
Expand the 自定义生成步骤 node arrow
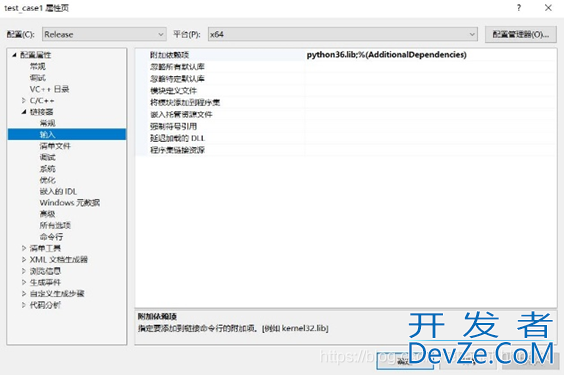click(x=24, y=294)
